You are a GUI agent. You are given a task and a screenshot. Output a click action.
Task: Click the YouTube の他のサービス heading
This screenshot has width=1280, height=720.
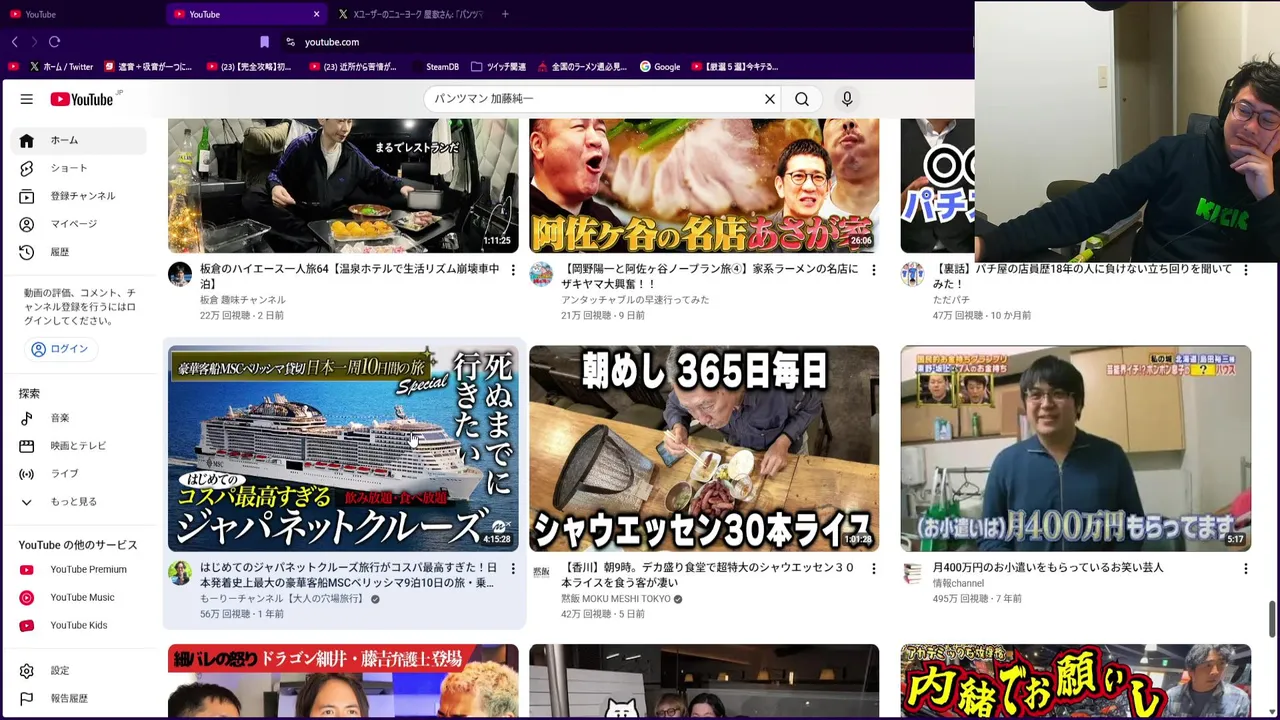click(x=78, y=545)
